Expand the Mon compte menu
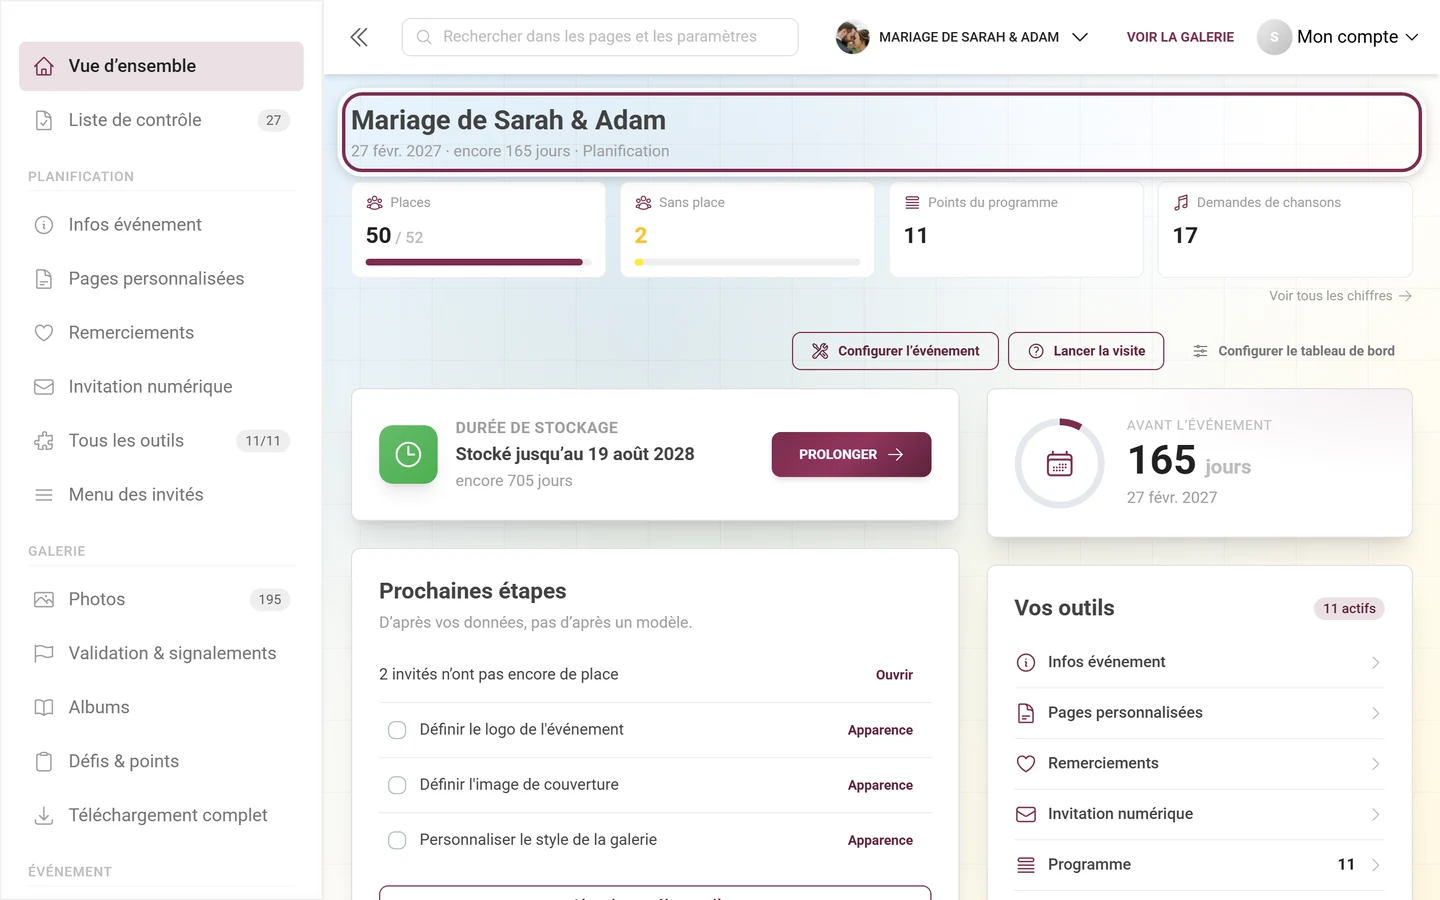This screenshot has width=1440, height=900. pyautogui.click(x=1338, y=37)
